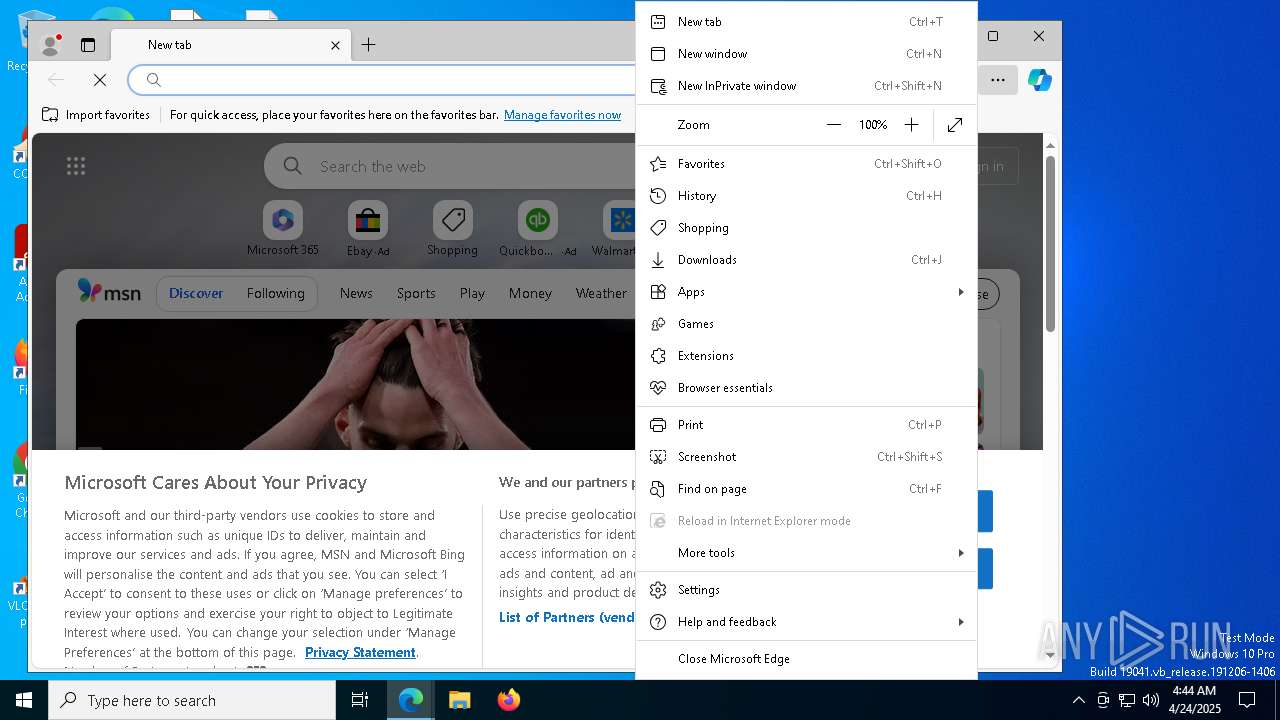The height and width of the screenshot is (720, 1280).
Task: Open the volume tray icon
Action: pos(1151,700)
